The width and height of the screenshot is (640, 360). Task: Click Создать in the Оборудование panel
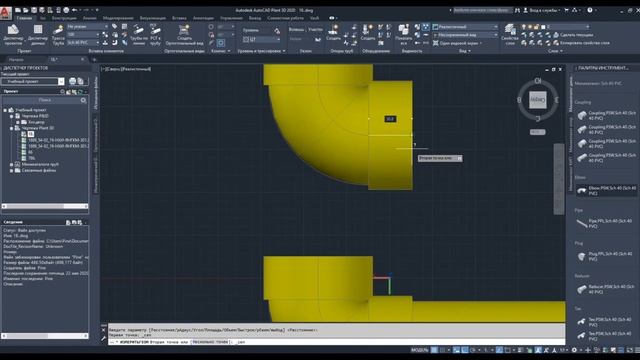(x=367, y=33)
